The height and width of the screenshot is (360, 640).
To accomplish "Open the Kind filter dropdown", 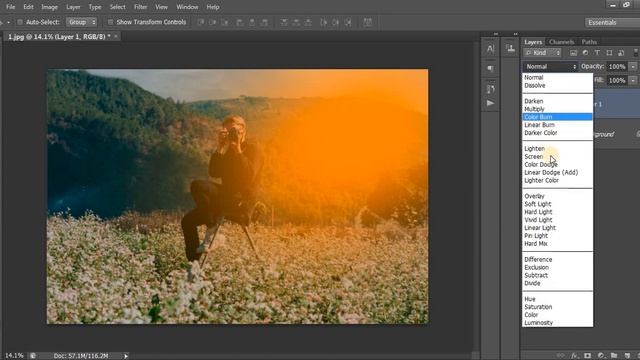I will (x=542, y=53).
